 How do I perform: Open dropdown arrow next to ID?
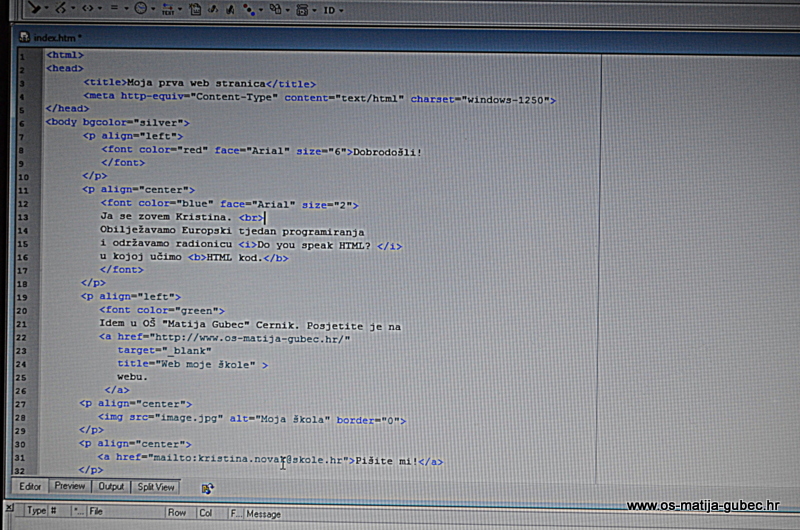point(341,11)
